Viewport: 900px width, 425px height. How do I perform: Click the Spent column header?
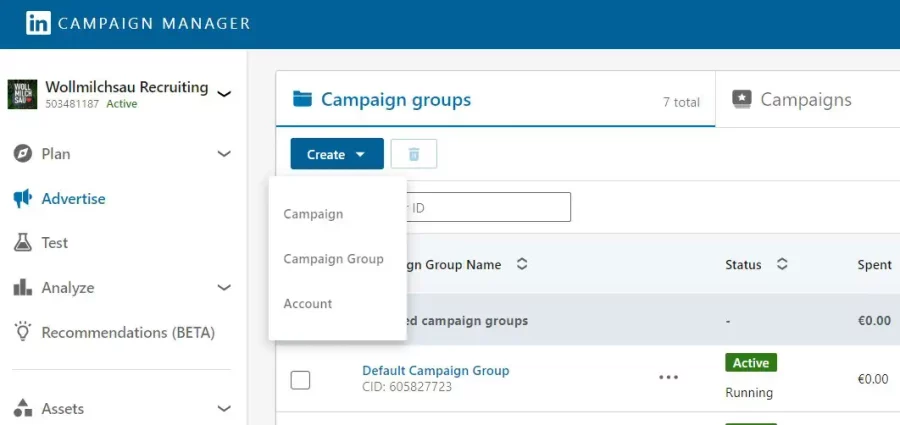[x=874, y=265]
